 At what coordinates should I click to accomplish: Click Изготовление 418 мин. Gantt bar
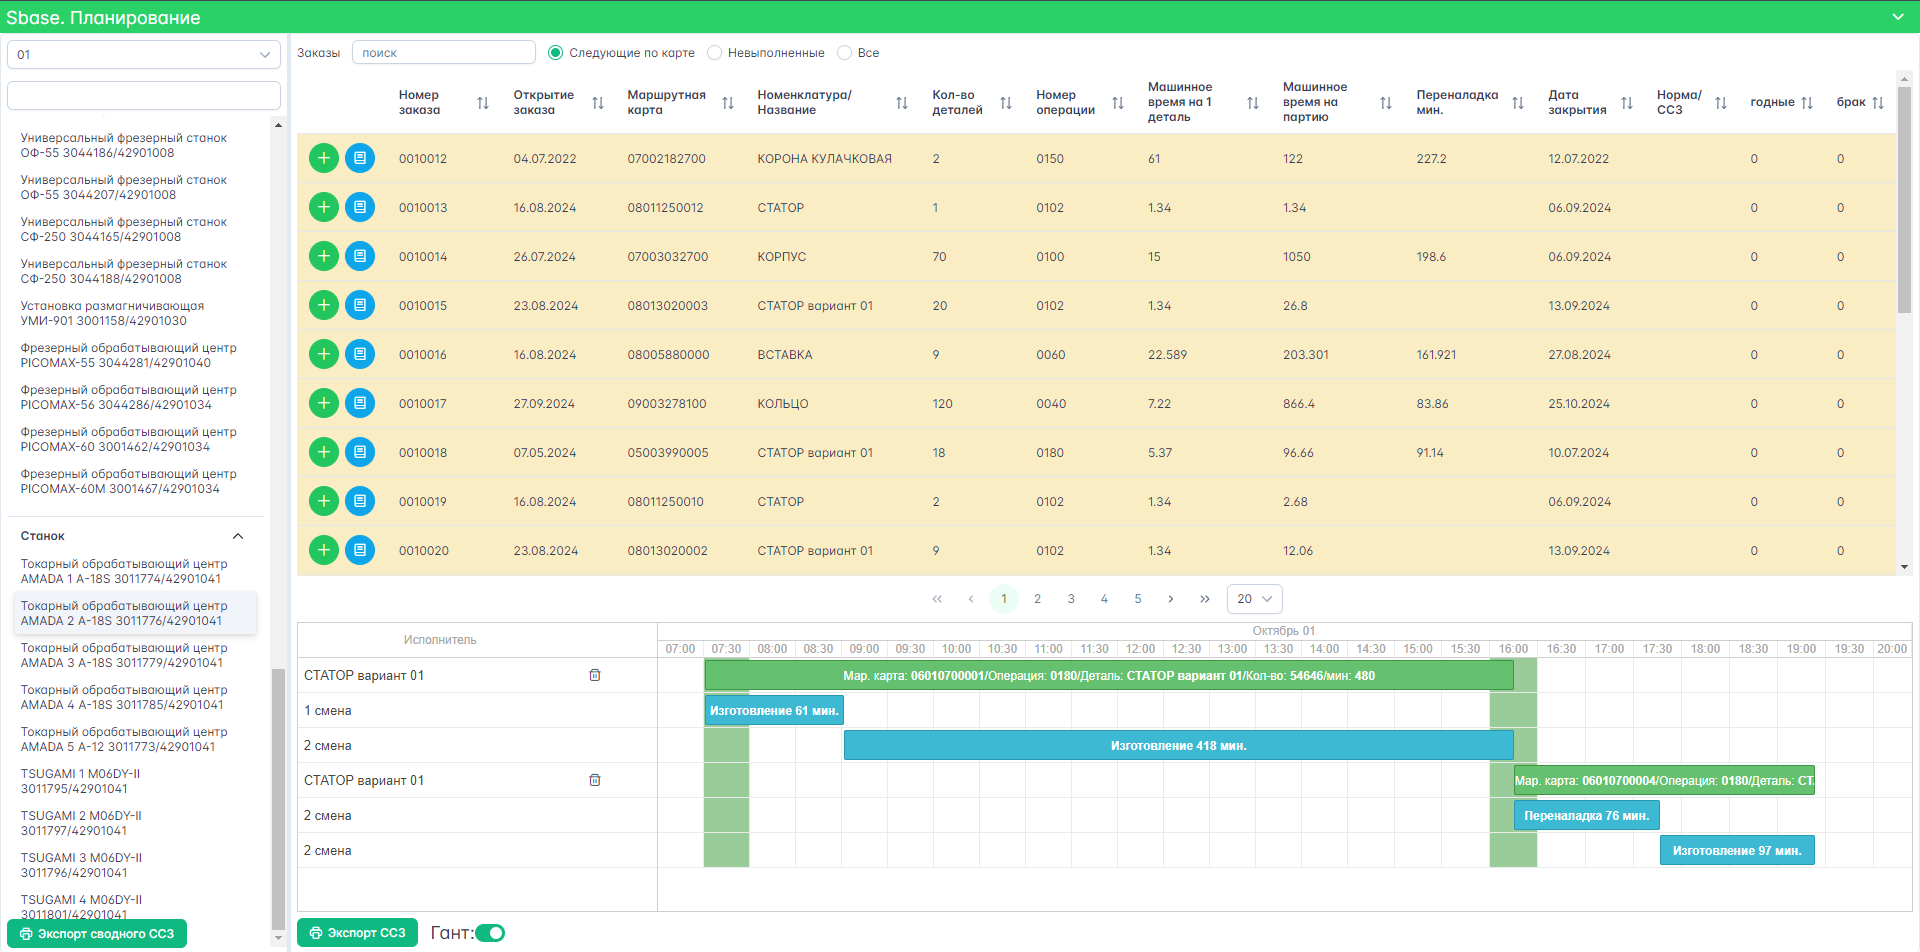tap(1178, 745)
